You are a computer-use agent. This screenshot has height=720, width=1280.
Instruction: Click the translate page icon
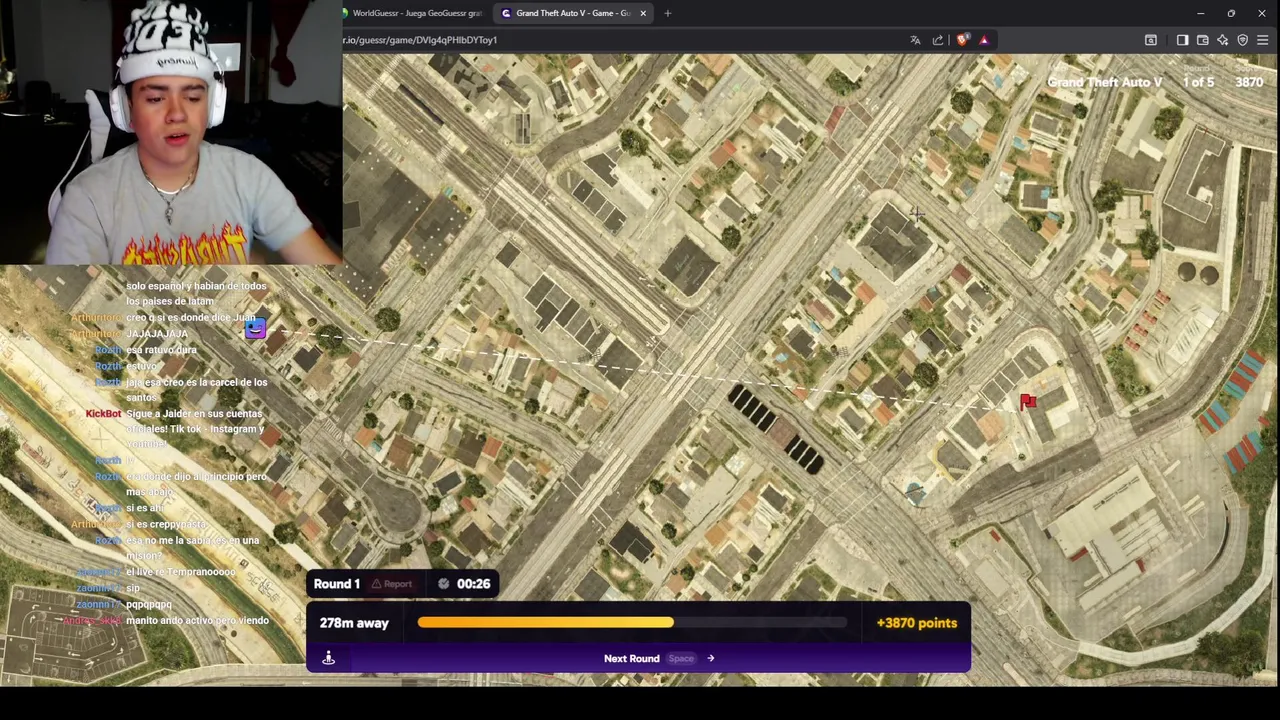tap(915, 40)
